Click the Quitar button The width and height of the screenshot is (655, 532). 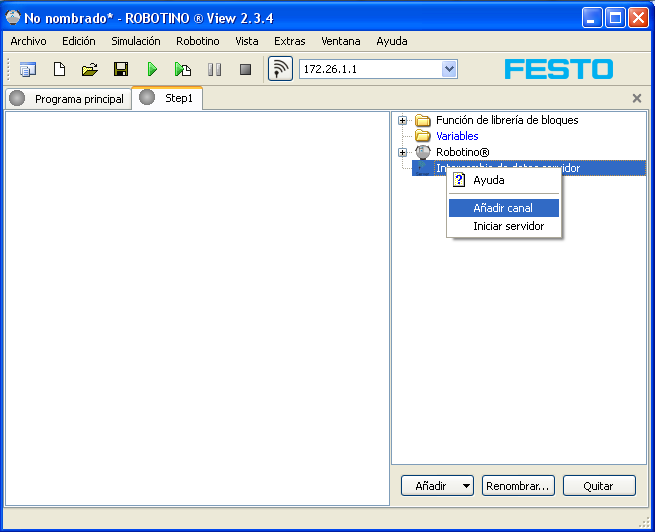(599, 486)
